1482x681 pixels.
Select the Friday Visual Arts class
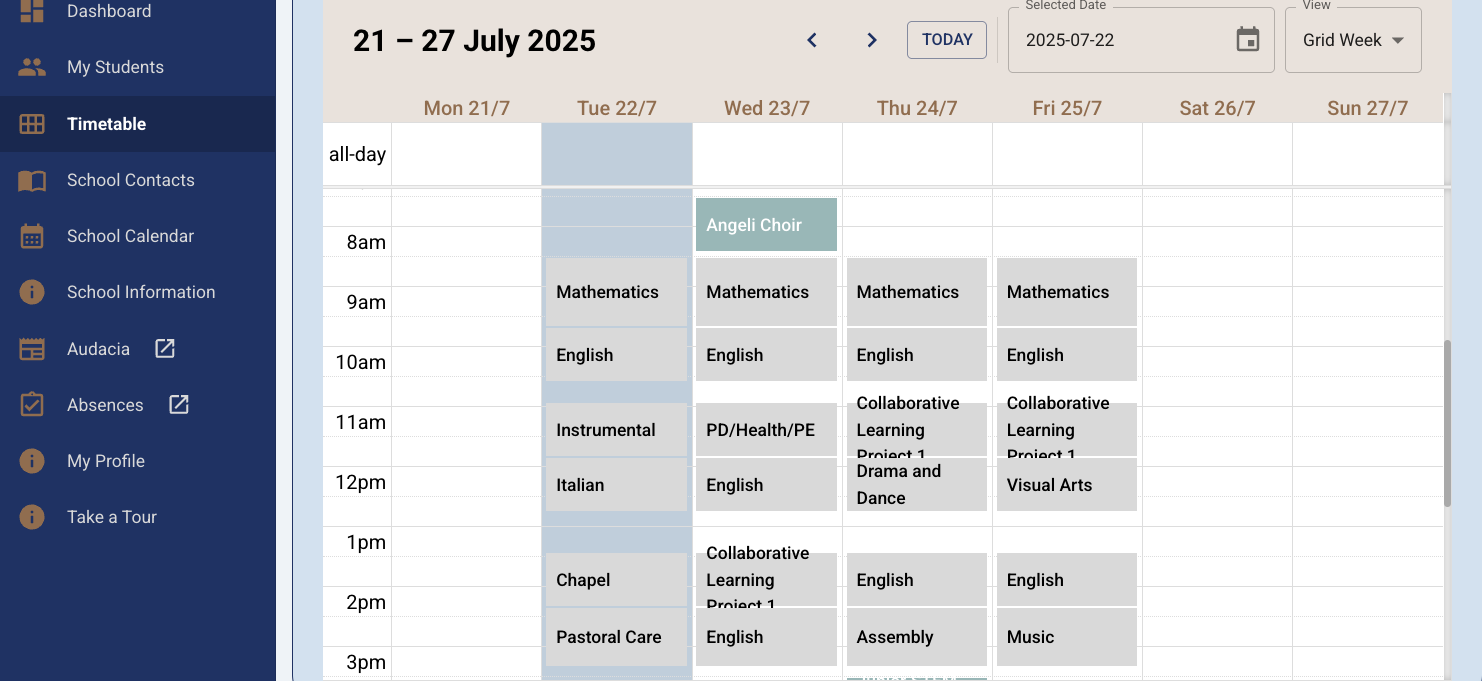[1066, 485]
